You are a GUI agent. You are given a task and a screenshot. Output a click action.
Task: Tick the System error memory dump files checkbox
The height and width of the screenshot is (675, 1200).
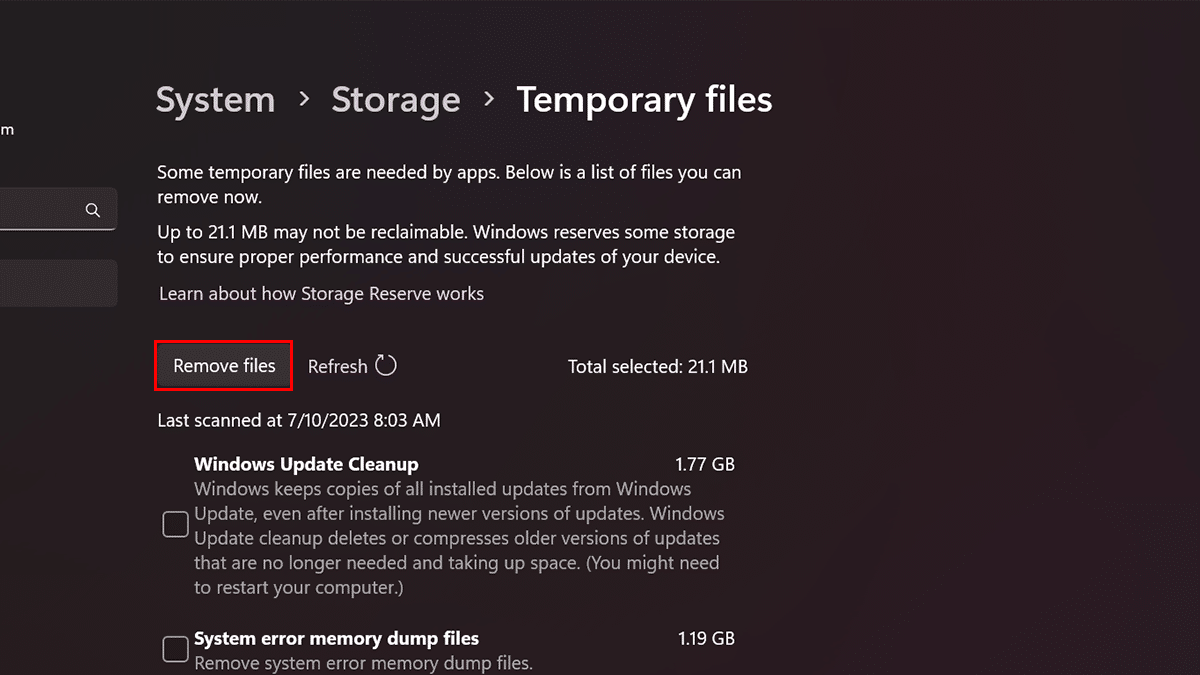click(x=175, y=649)
